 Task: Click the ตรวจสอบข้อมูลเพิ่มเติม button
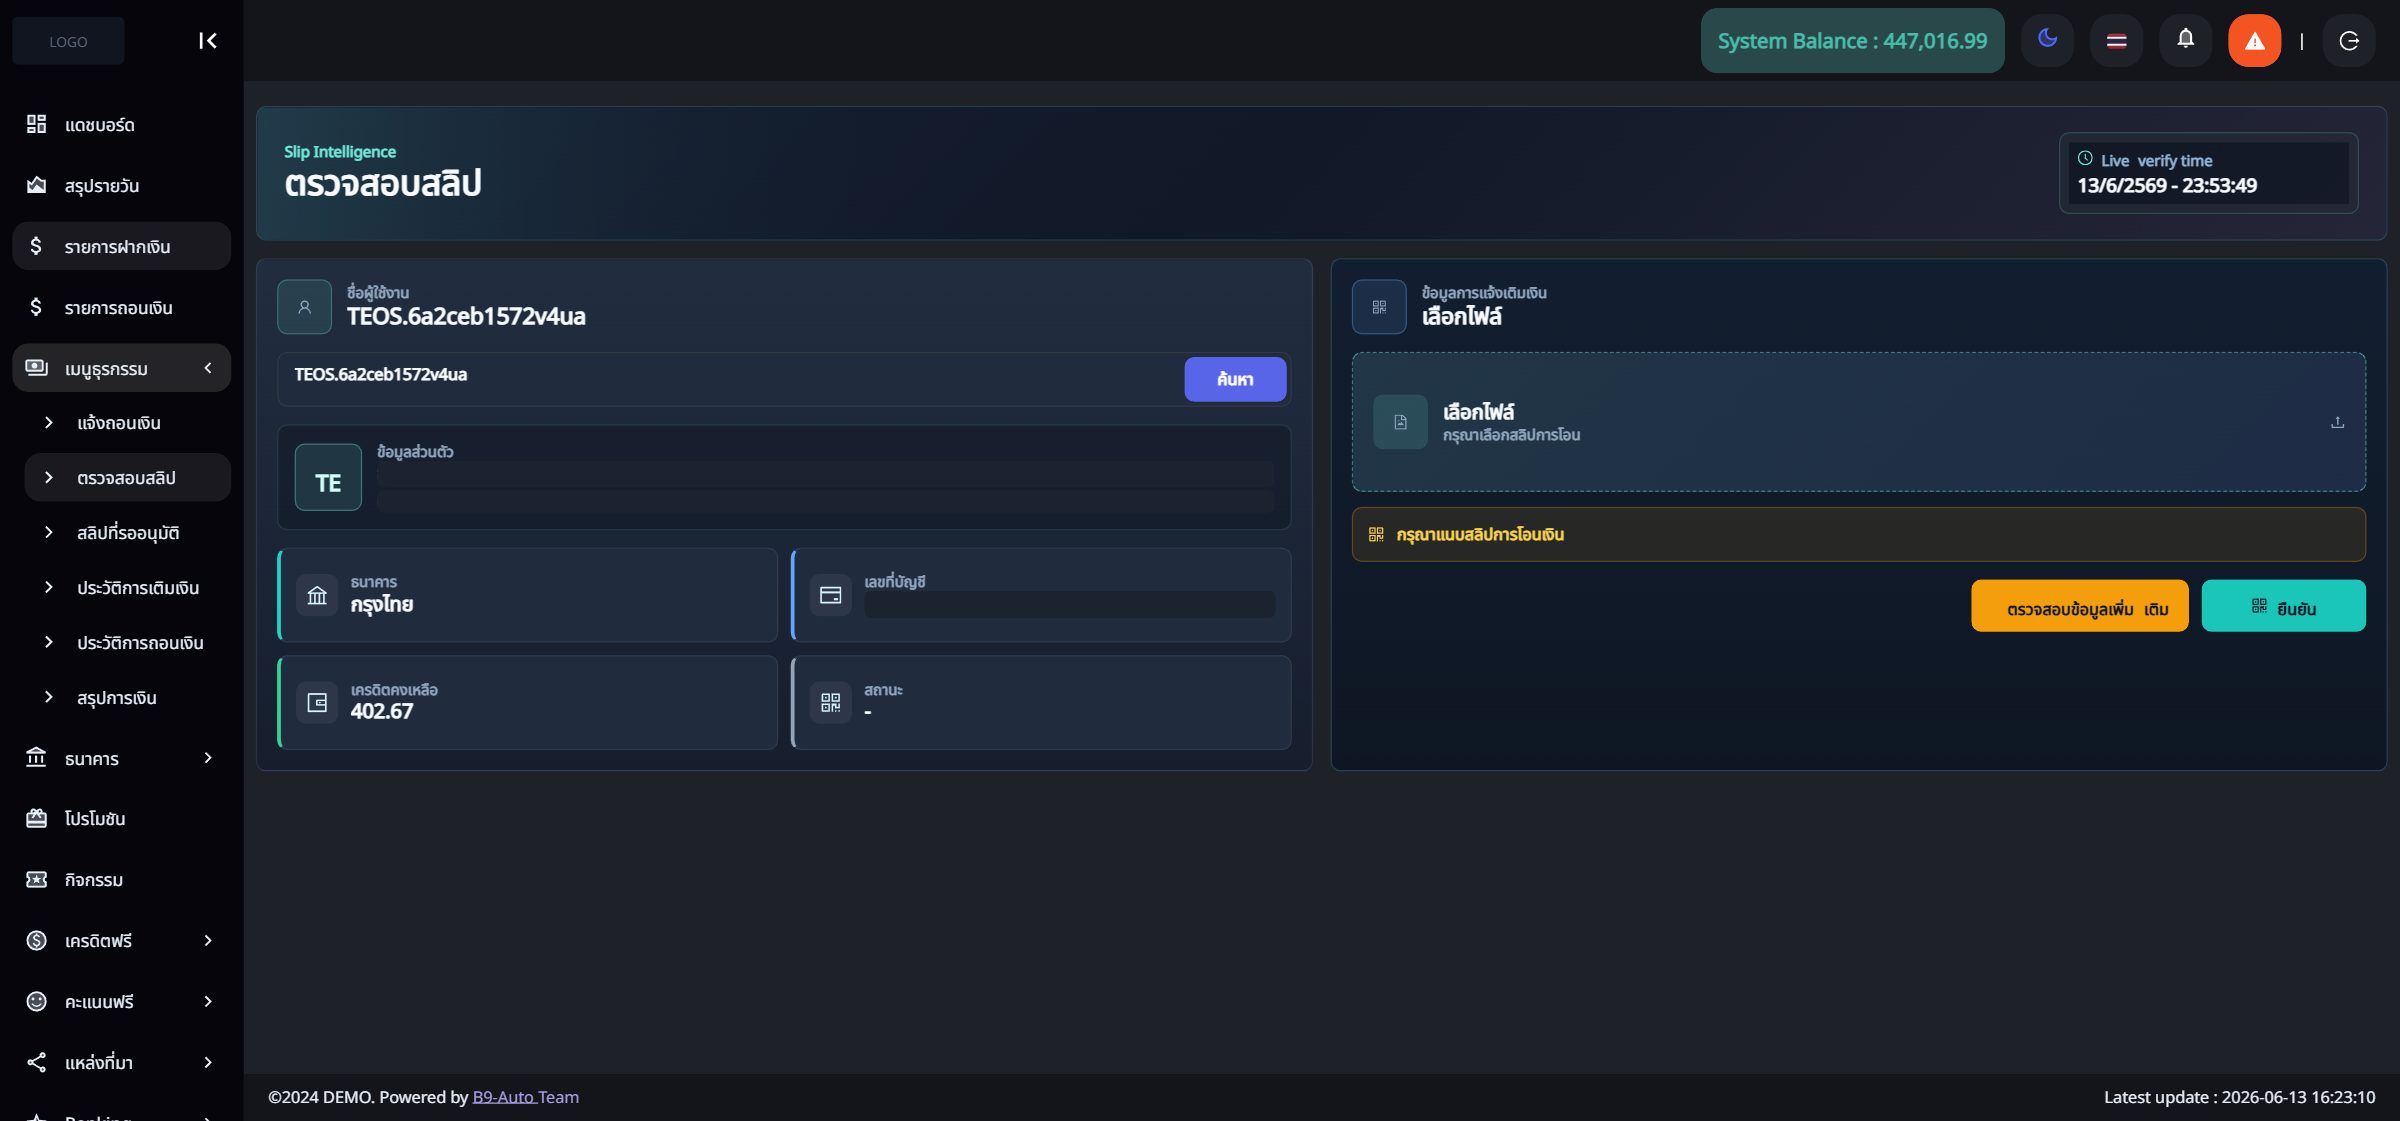point(2079,606)
